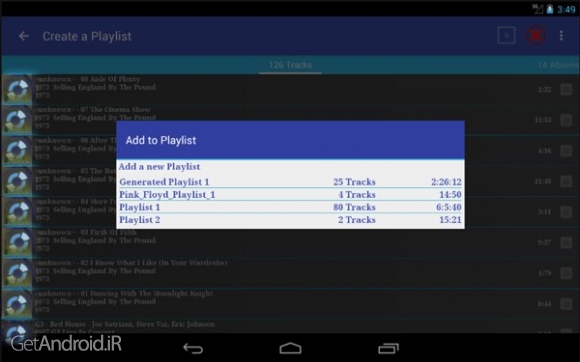Go back with the Create a Playlist arrow
Viewport: 580px width, 362px height.
tap(24, 36)
